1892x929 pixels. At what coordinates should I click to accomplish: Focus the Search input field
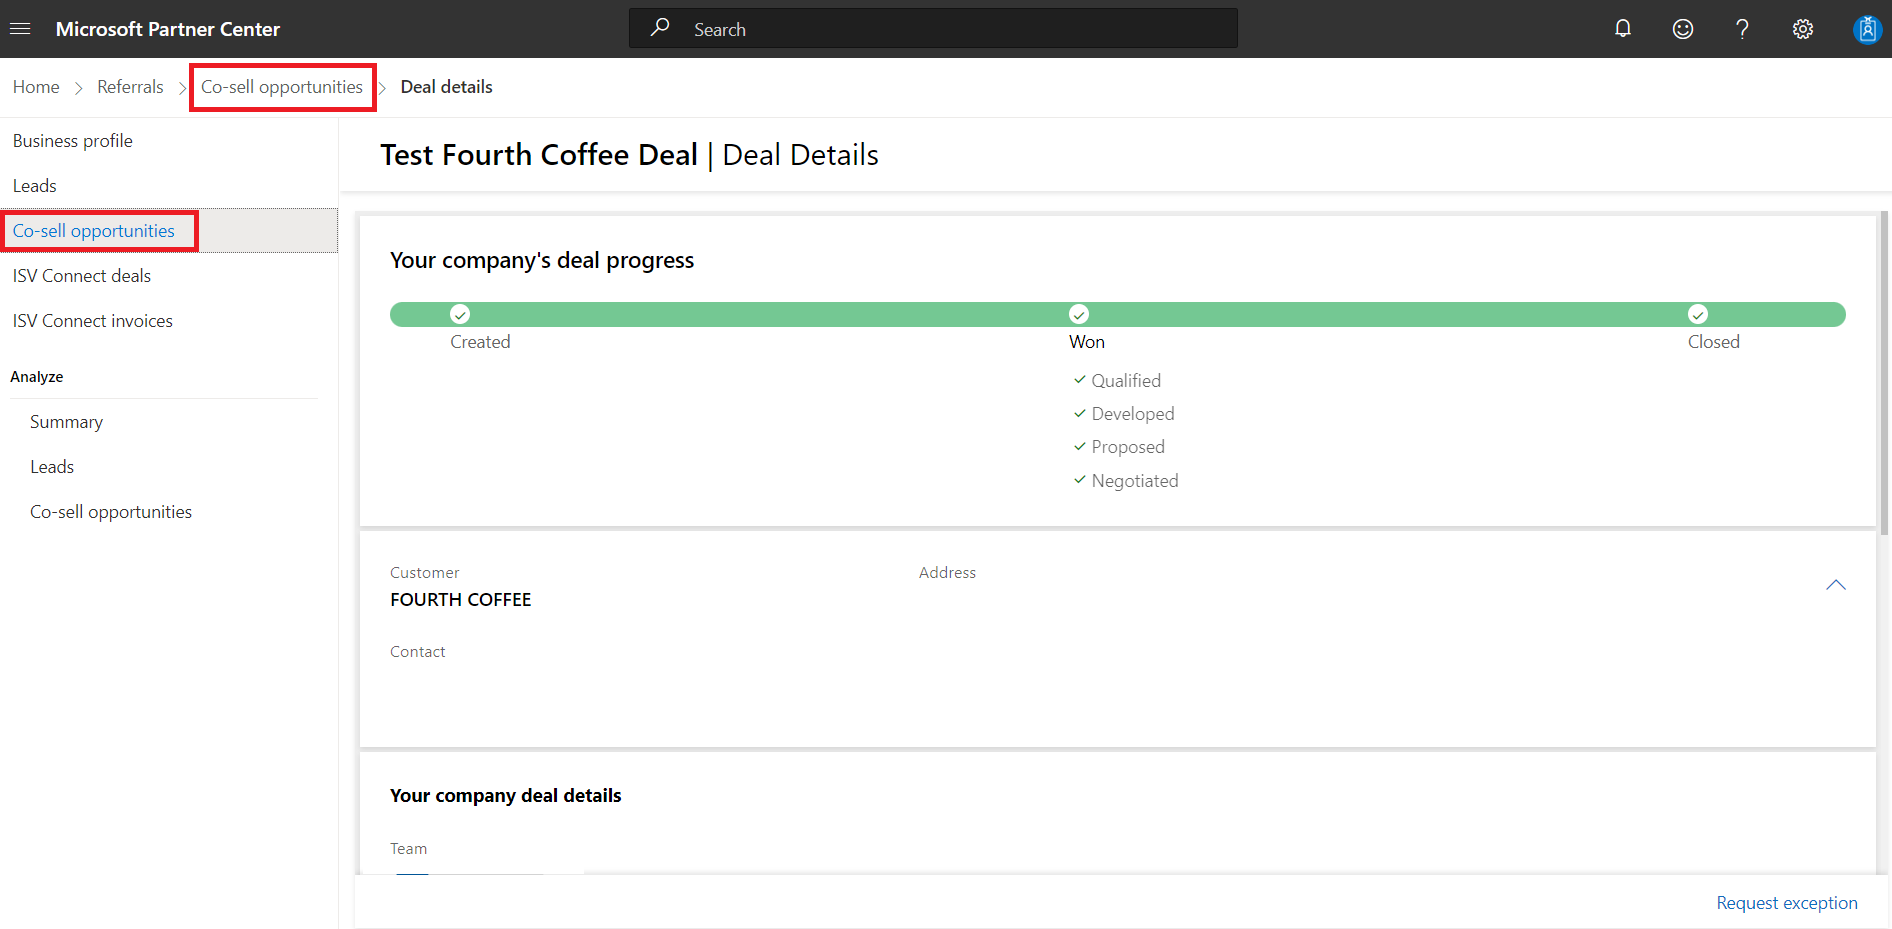[x=950, y=29]
